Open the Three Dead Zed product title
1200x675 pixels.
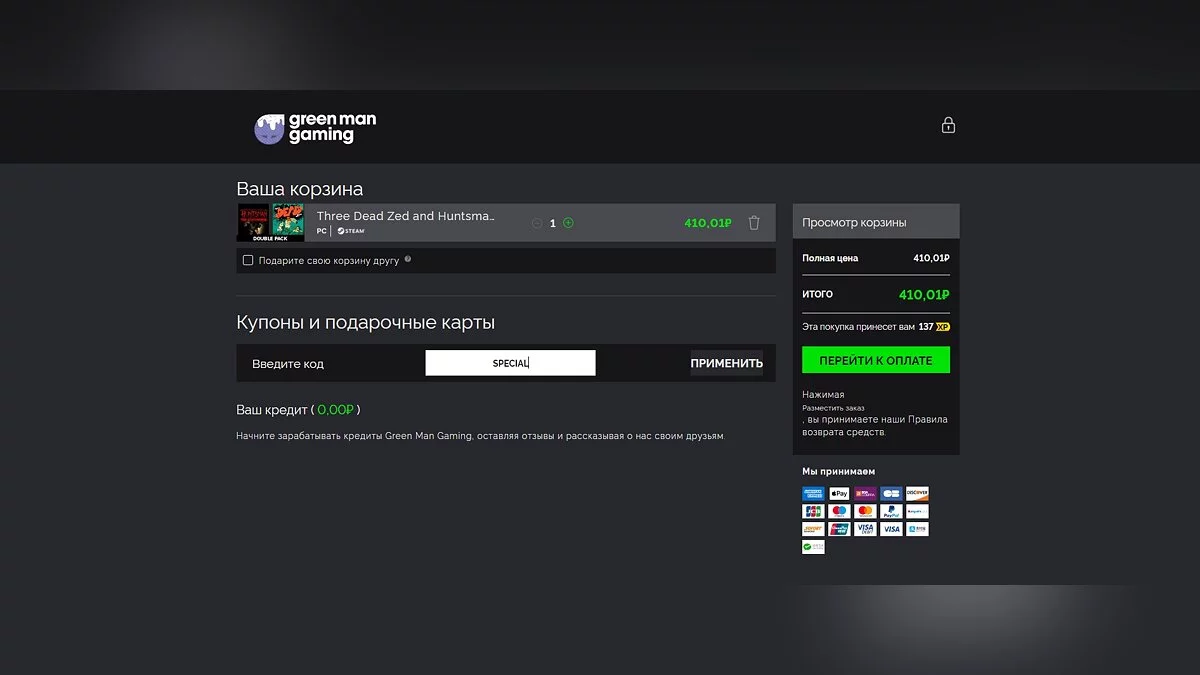(405, 216)
